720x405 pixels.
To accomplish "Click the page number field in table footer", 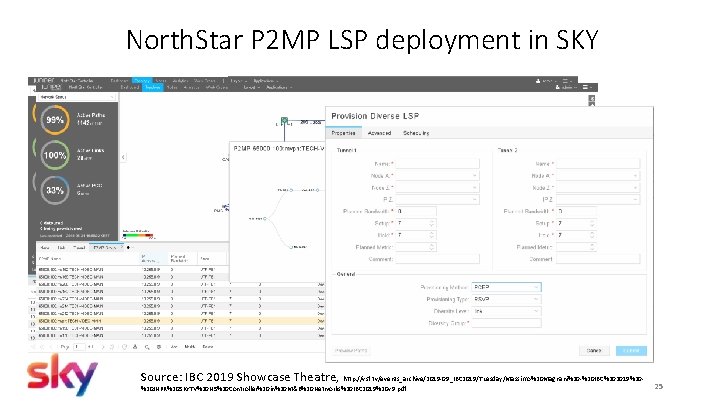I will click(79, 347).
